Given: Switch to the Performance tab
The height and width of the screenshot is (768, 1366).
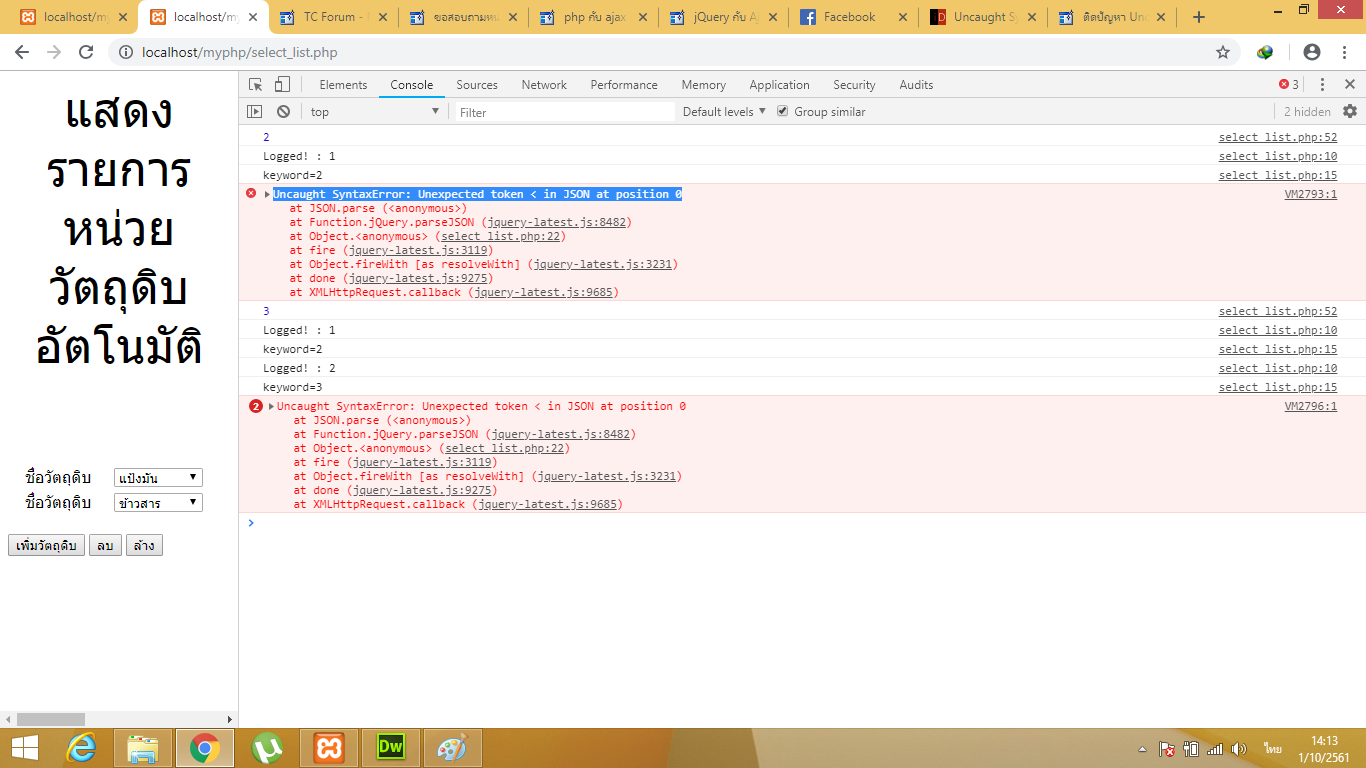Looking at the screenshot, I should 624,85.
